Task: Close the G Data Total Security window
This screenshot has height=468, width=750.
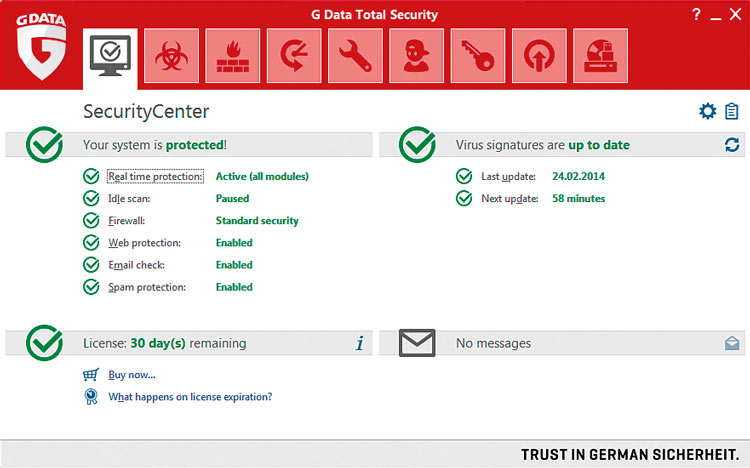Action: (x=736, y=14)
